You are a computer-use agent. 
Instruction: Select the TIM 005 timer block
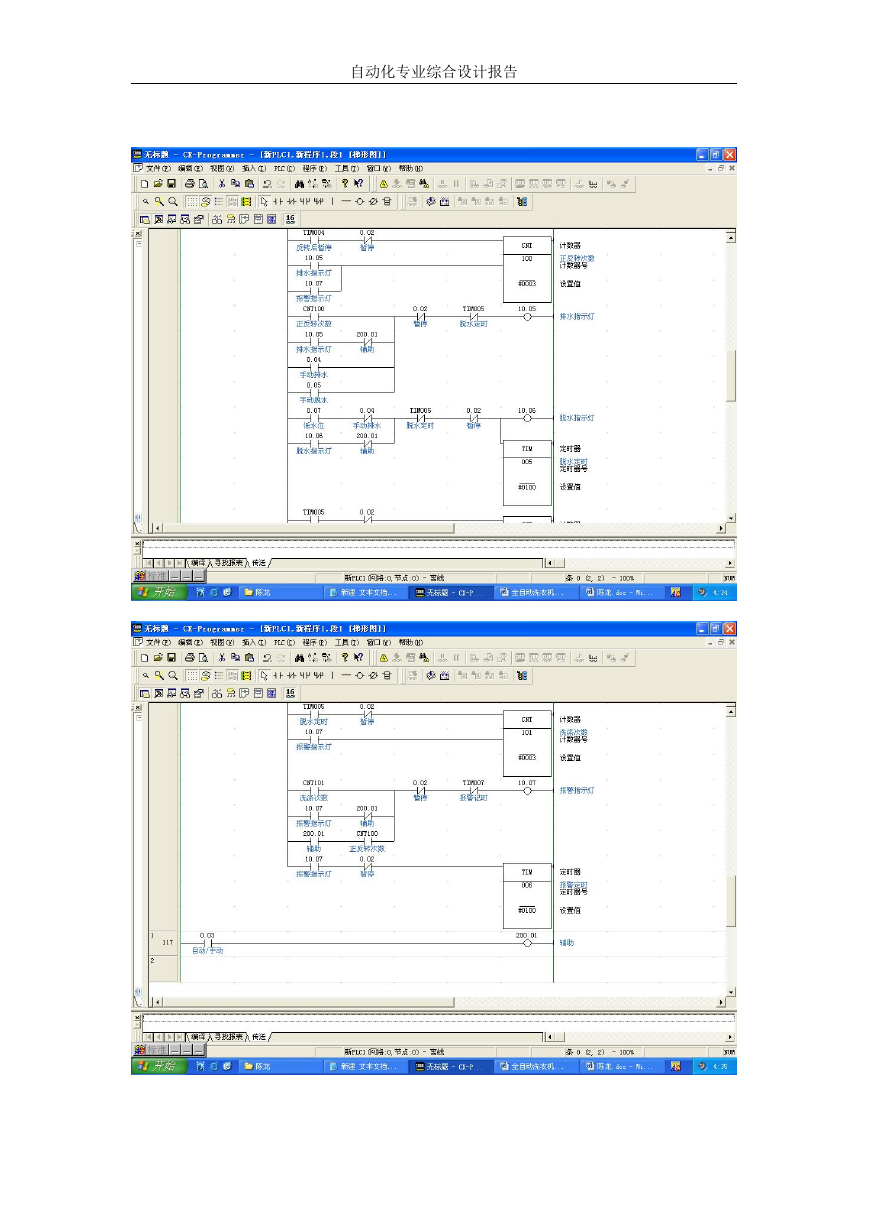[527, 472]
